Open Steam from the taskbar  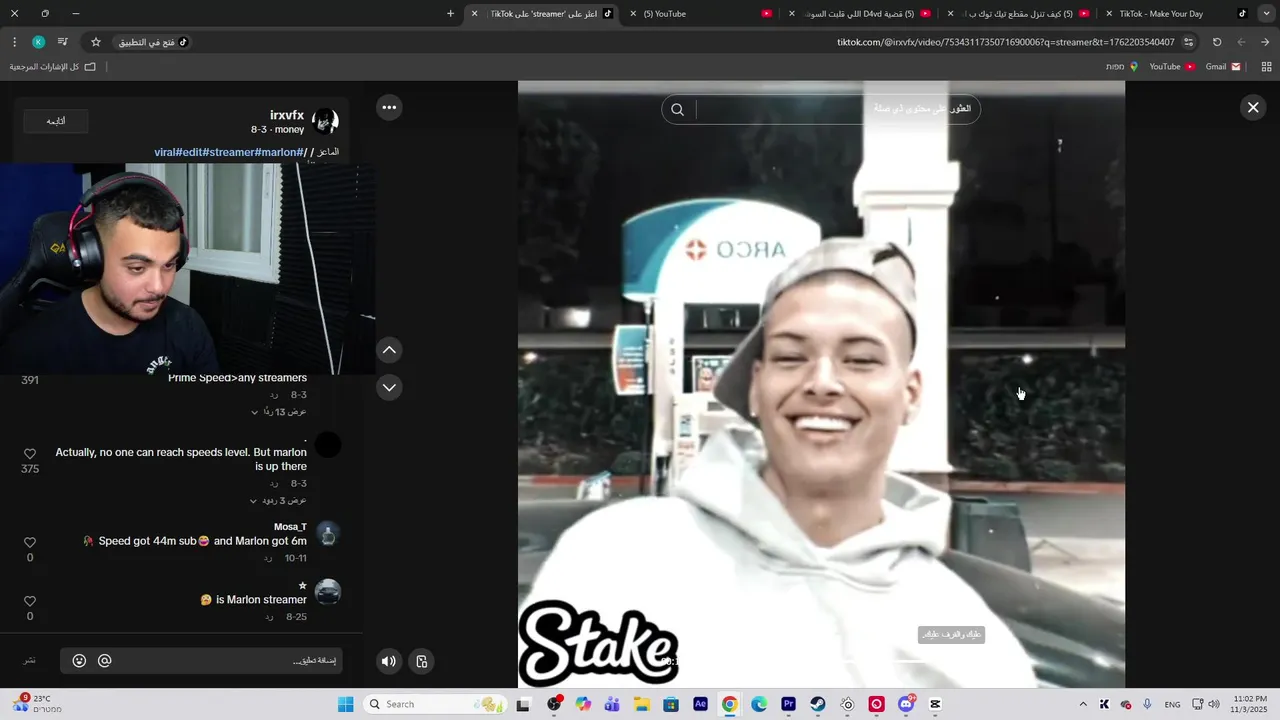point(818,704)
